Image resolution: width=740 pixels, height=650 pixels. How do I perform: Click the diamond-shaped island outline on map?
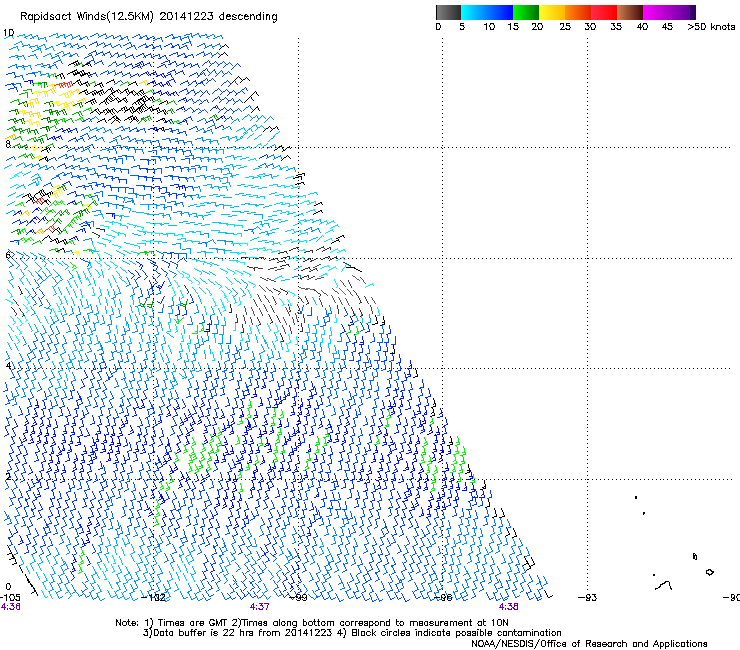(709, 572)
